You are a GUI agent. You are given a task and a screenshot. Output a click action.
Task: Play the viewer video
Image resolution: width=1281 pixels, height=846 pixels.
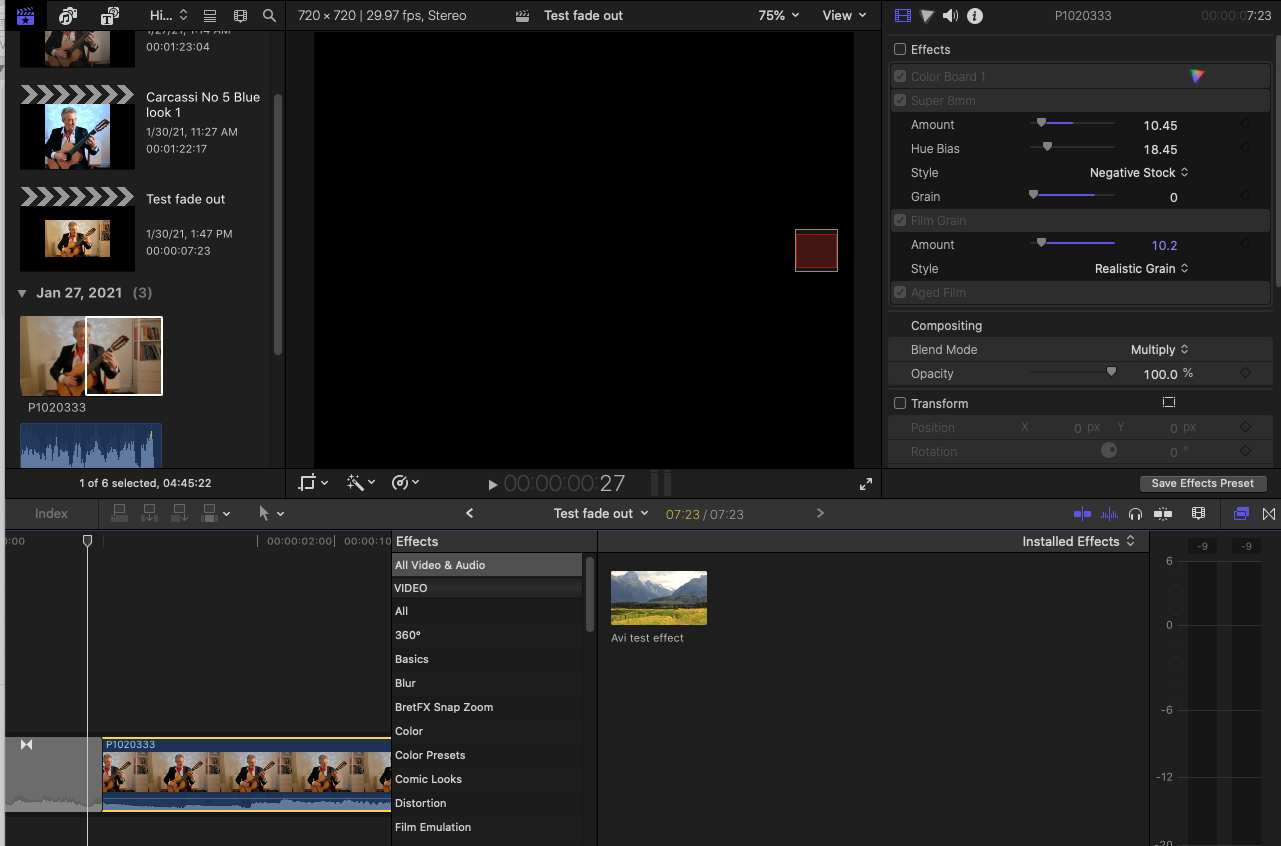tap(492, 485)
